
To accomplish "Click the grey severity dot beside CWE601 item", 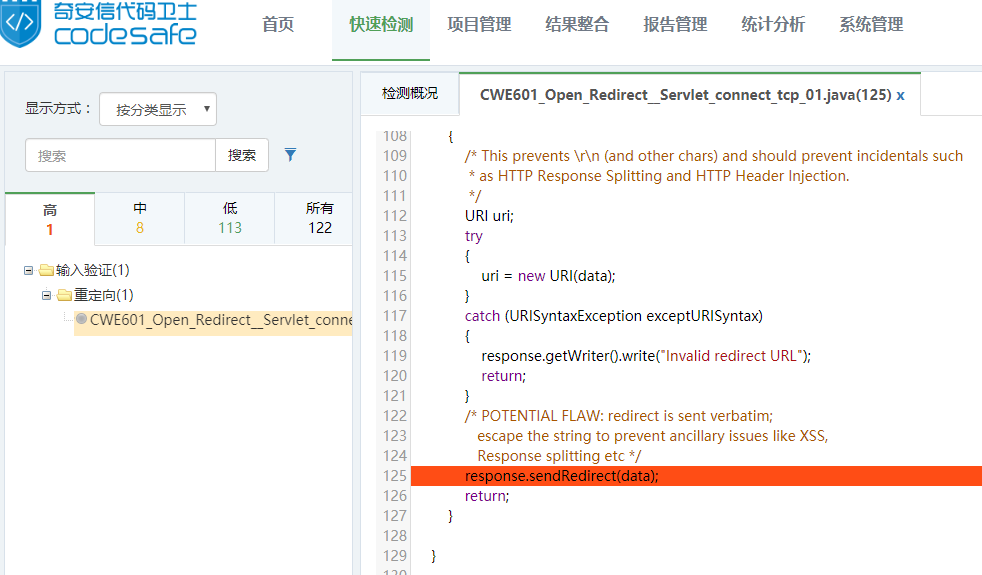I will tap(81, 319).
